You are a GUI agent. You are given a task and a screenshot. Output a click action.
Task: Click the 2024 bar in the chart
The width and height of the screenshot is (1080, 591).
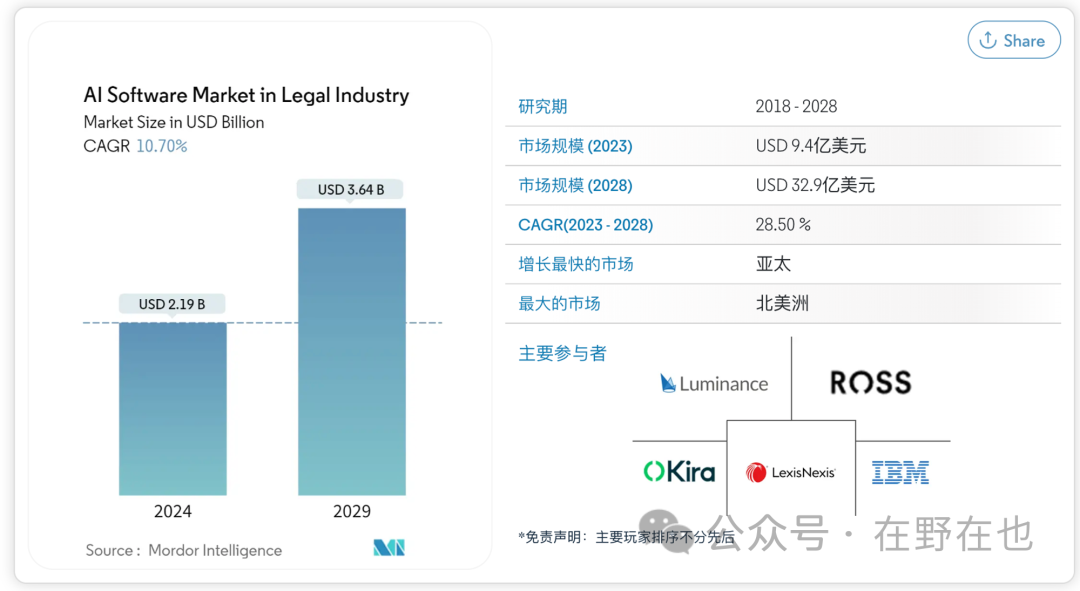(x=173, y=408)
